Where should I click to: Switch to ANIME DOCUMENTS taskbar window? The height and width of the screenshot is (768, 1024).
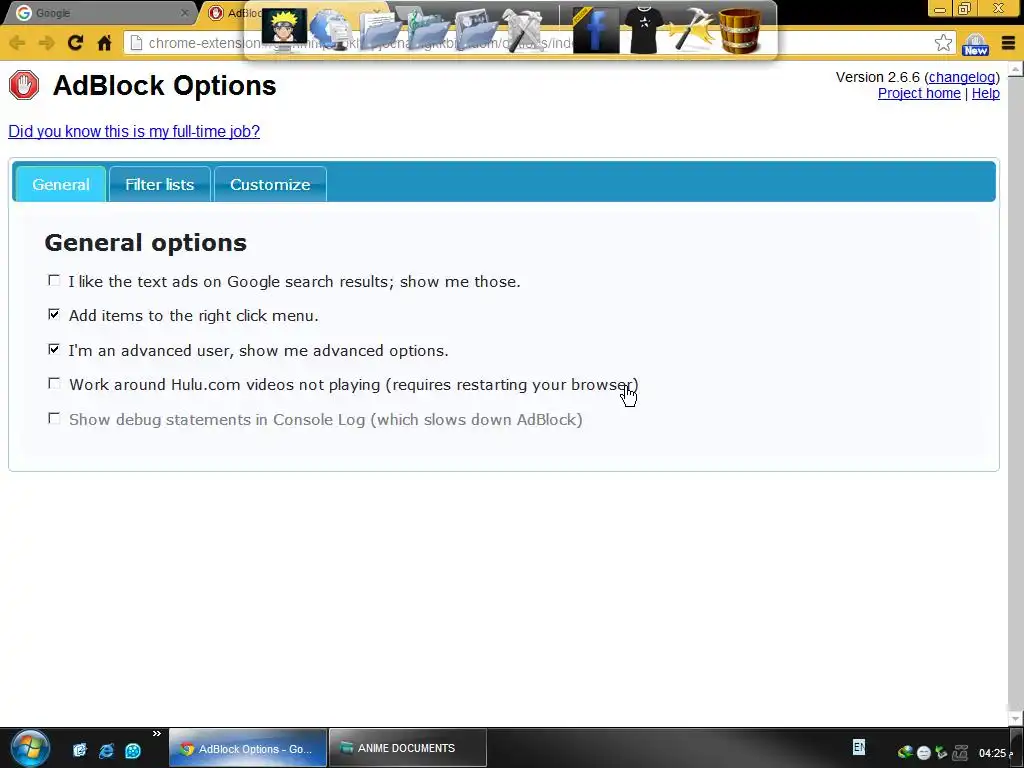point(408,748)
